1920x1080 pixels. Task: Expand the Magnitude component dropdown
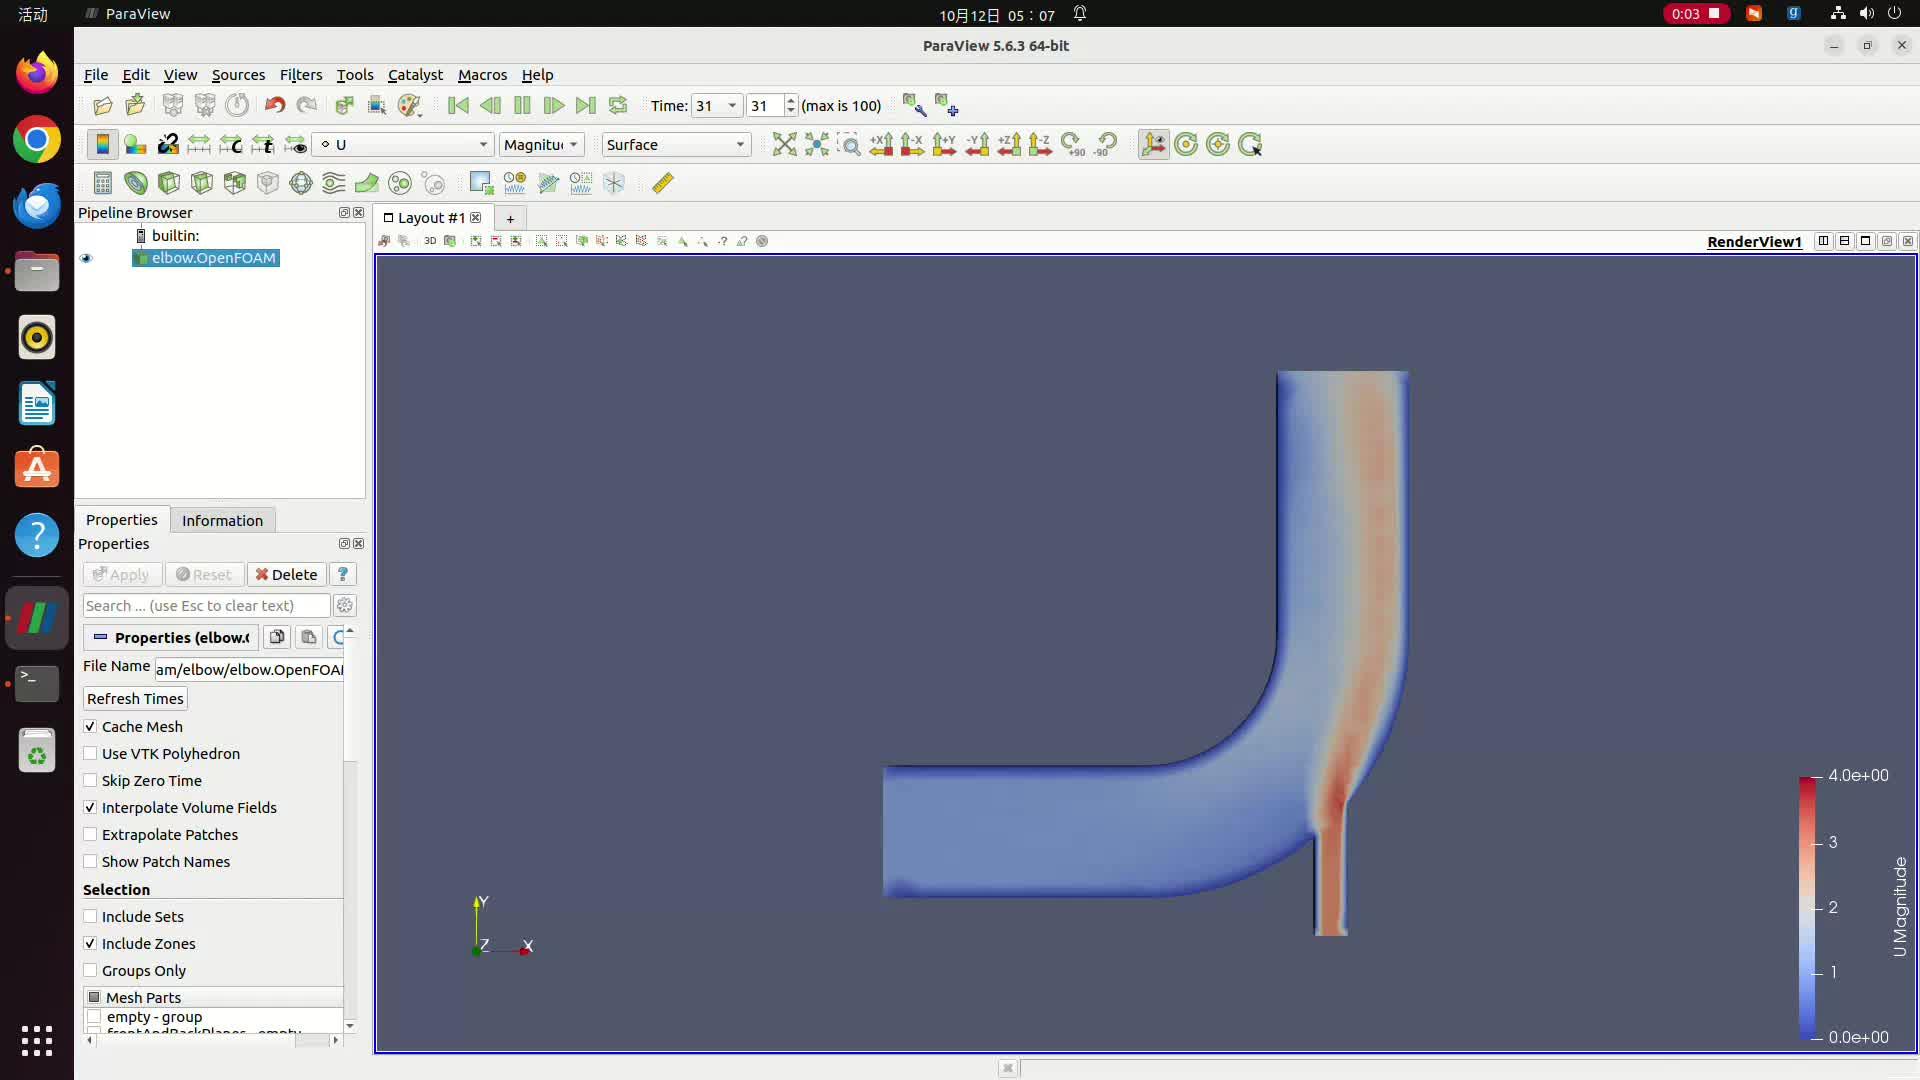[x=541, y=145]
